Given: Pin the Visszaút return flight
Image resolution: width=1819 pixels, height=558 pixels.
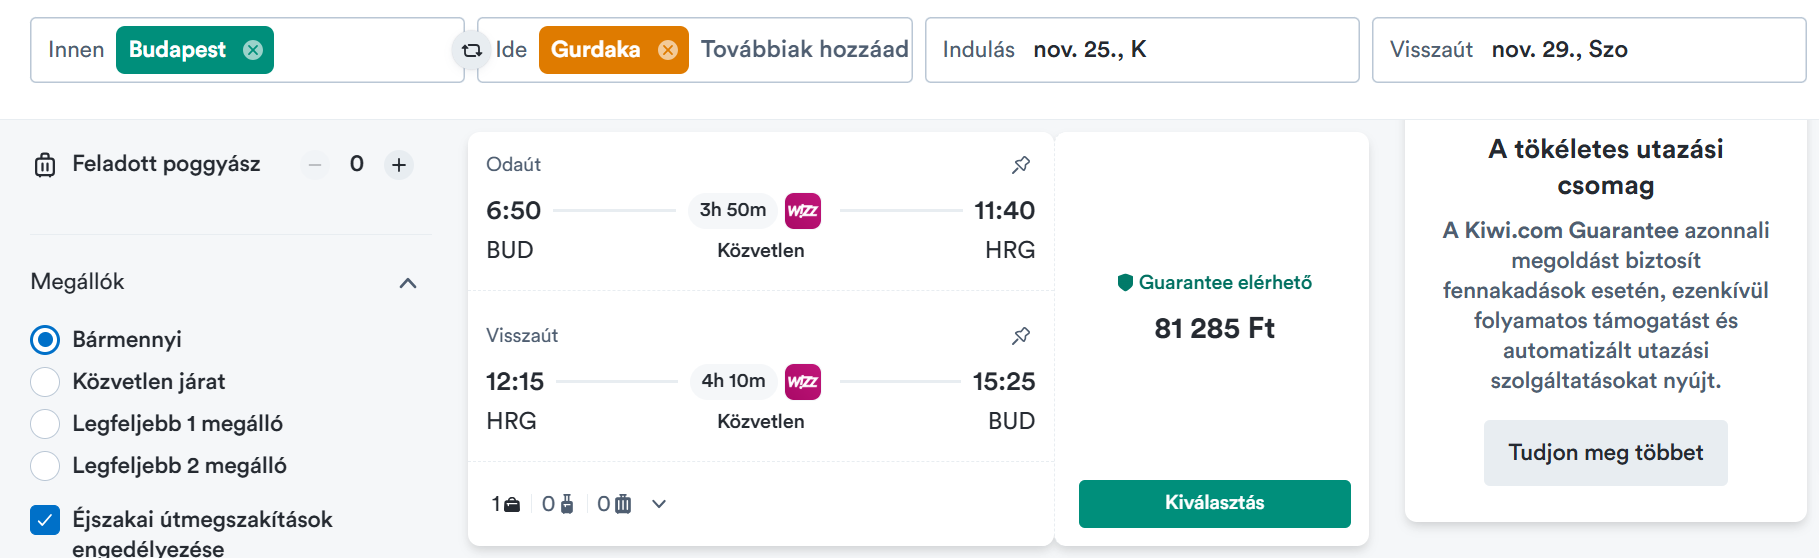Looking at the screenshot, I should [x=1021, y=336].
